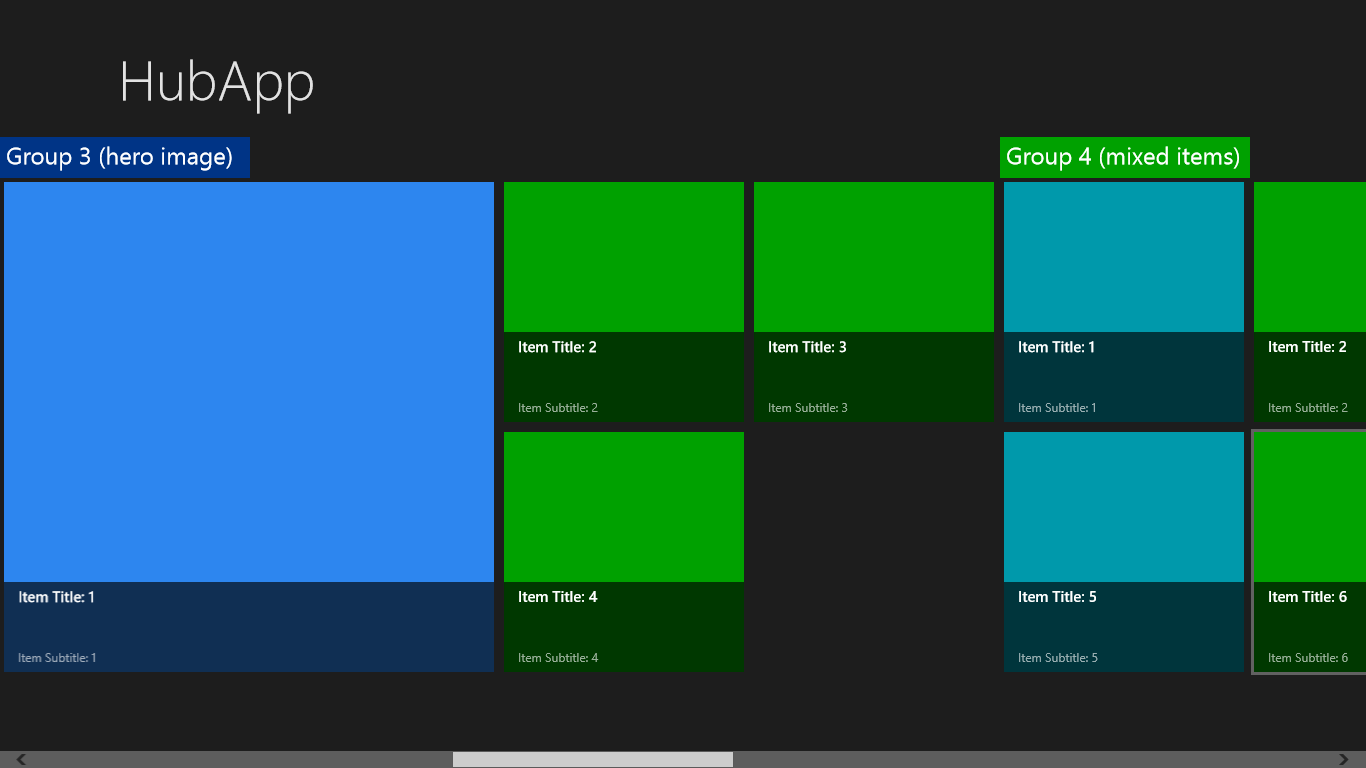The image size is (1366, 768).
Task: Click the text Item Subtitle: 4
Action: pos(558,658)
